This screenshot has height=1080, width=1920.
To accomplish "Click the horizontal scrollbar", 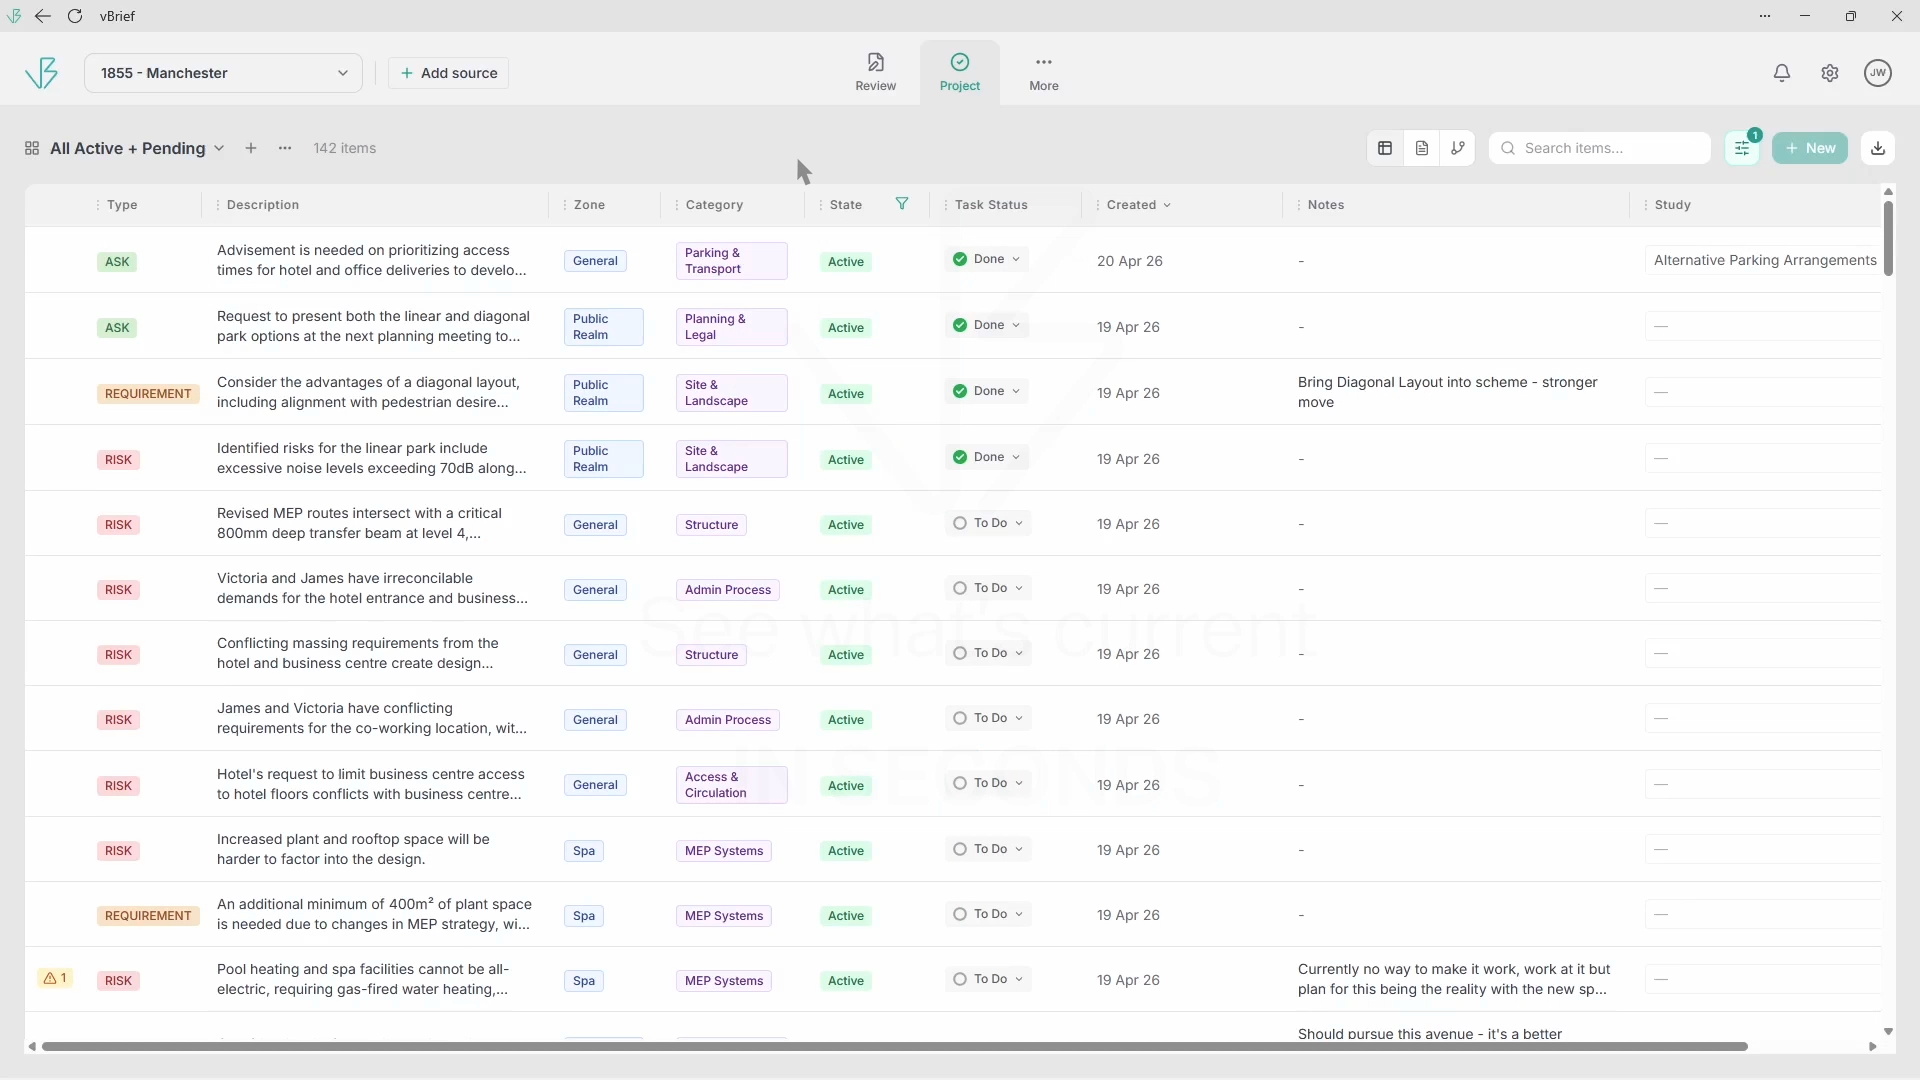I will pyautogui.click(x=894, y=1046).
